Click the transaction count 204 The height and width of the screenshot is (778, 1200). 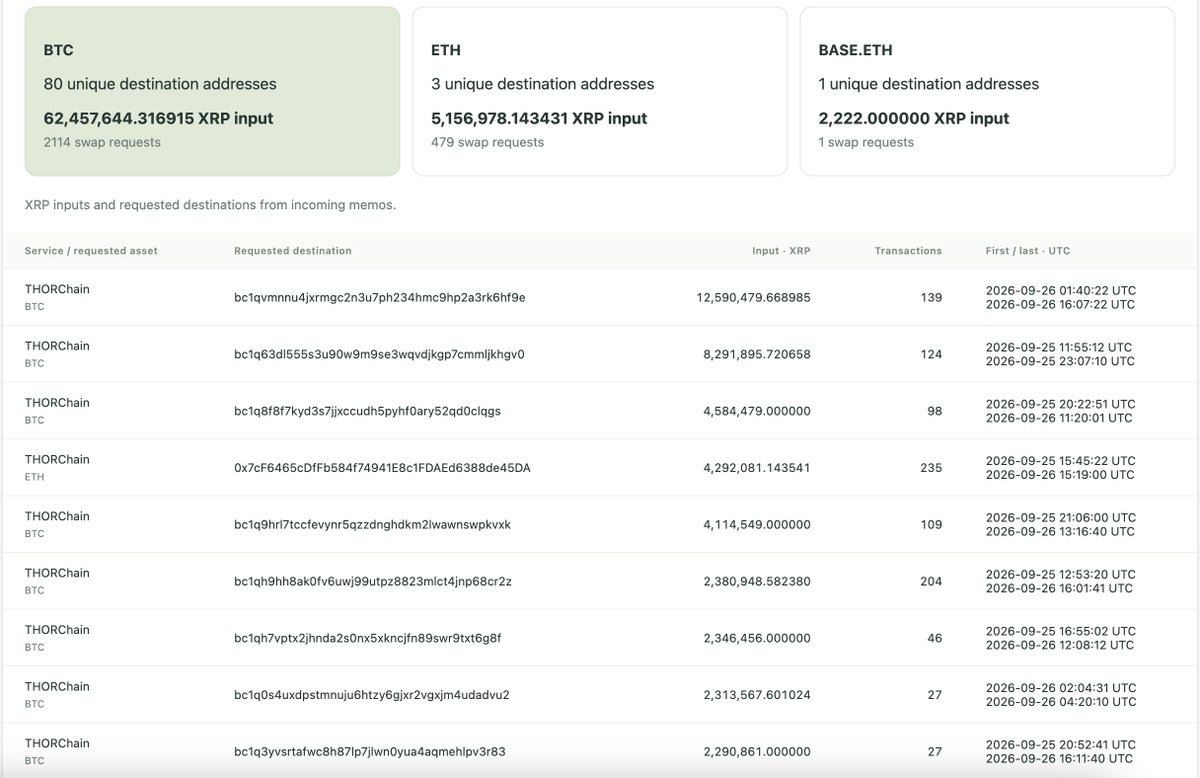click(930, 581)
